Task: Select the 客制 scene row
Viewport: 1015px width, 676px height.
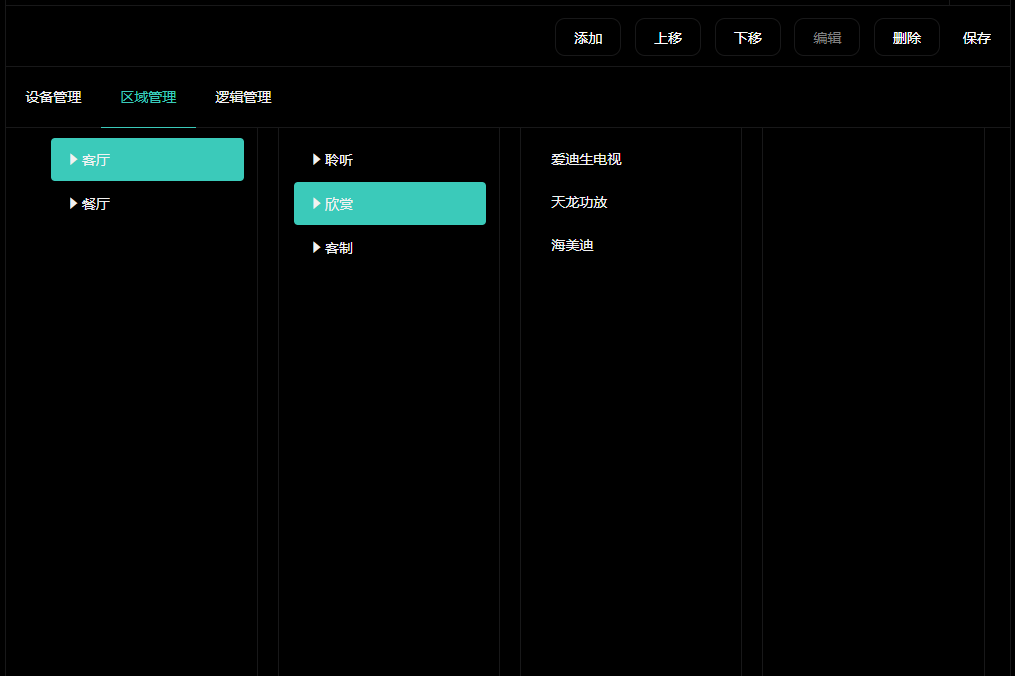Action: click(390, 248)
